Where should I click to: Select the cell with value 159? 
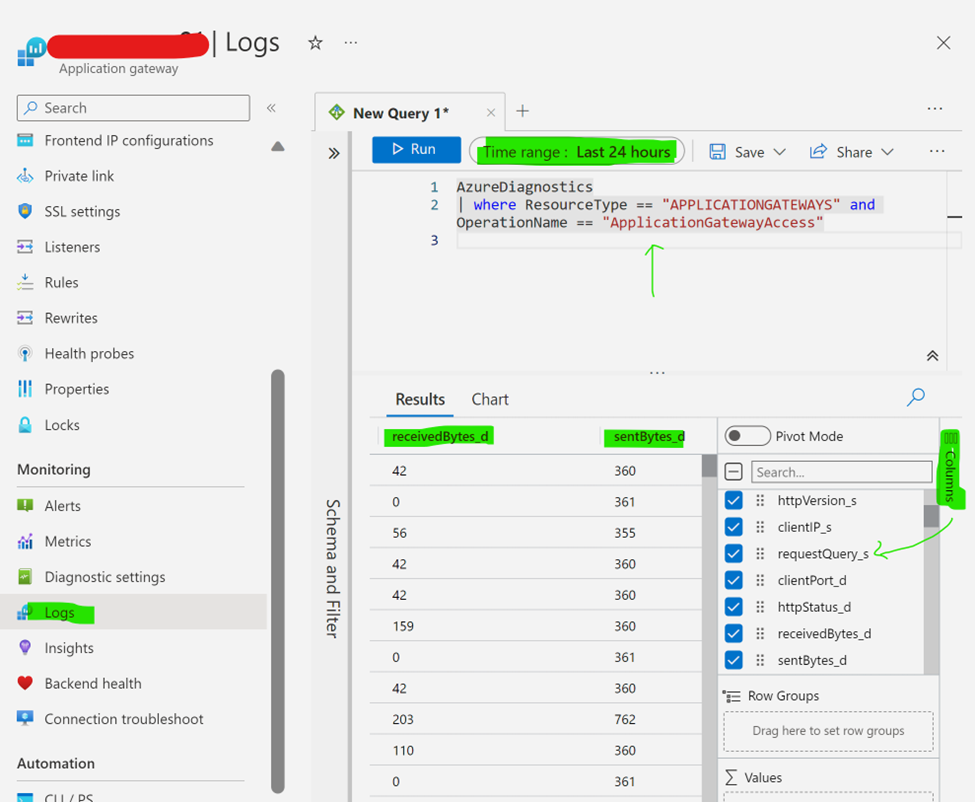403,626
